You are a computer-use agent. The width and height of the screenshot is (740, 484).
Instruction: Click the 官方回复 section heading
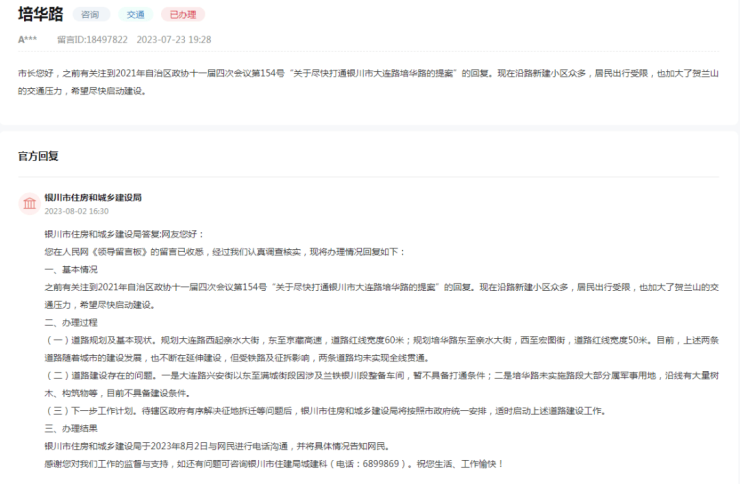click(x=38, y=156)
